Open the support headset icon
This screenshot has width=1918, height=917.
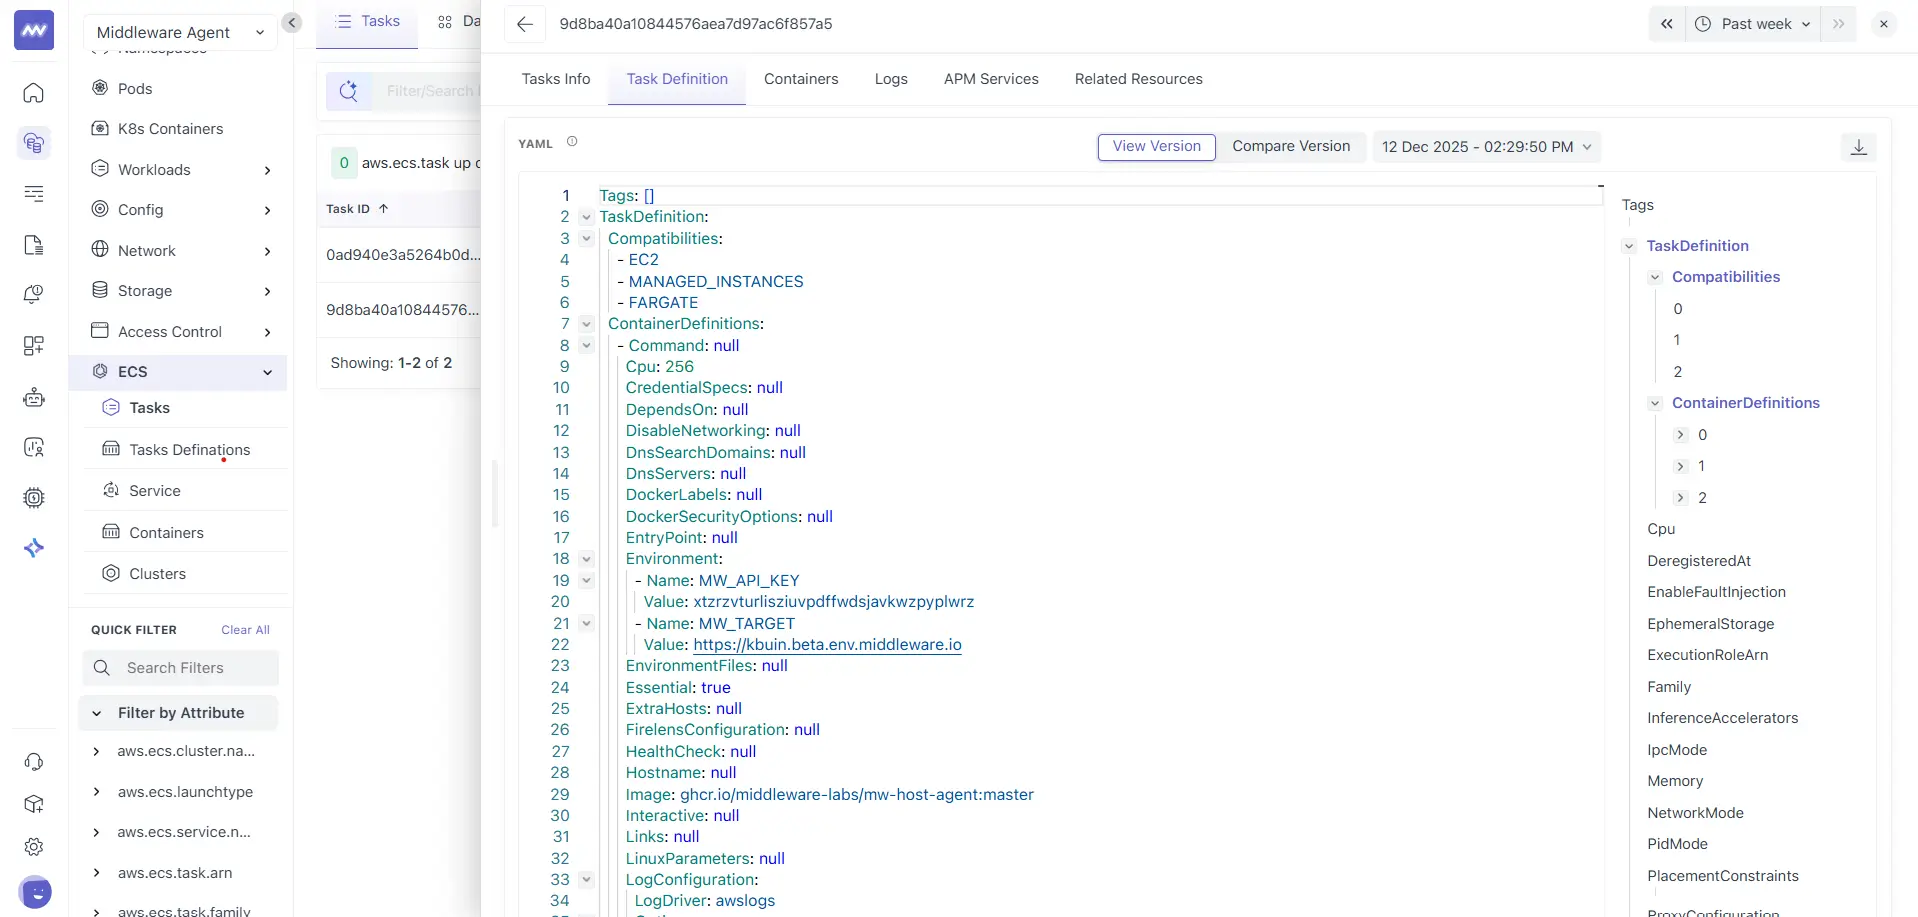point(33,762)
